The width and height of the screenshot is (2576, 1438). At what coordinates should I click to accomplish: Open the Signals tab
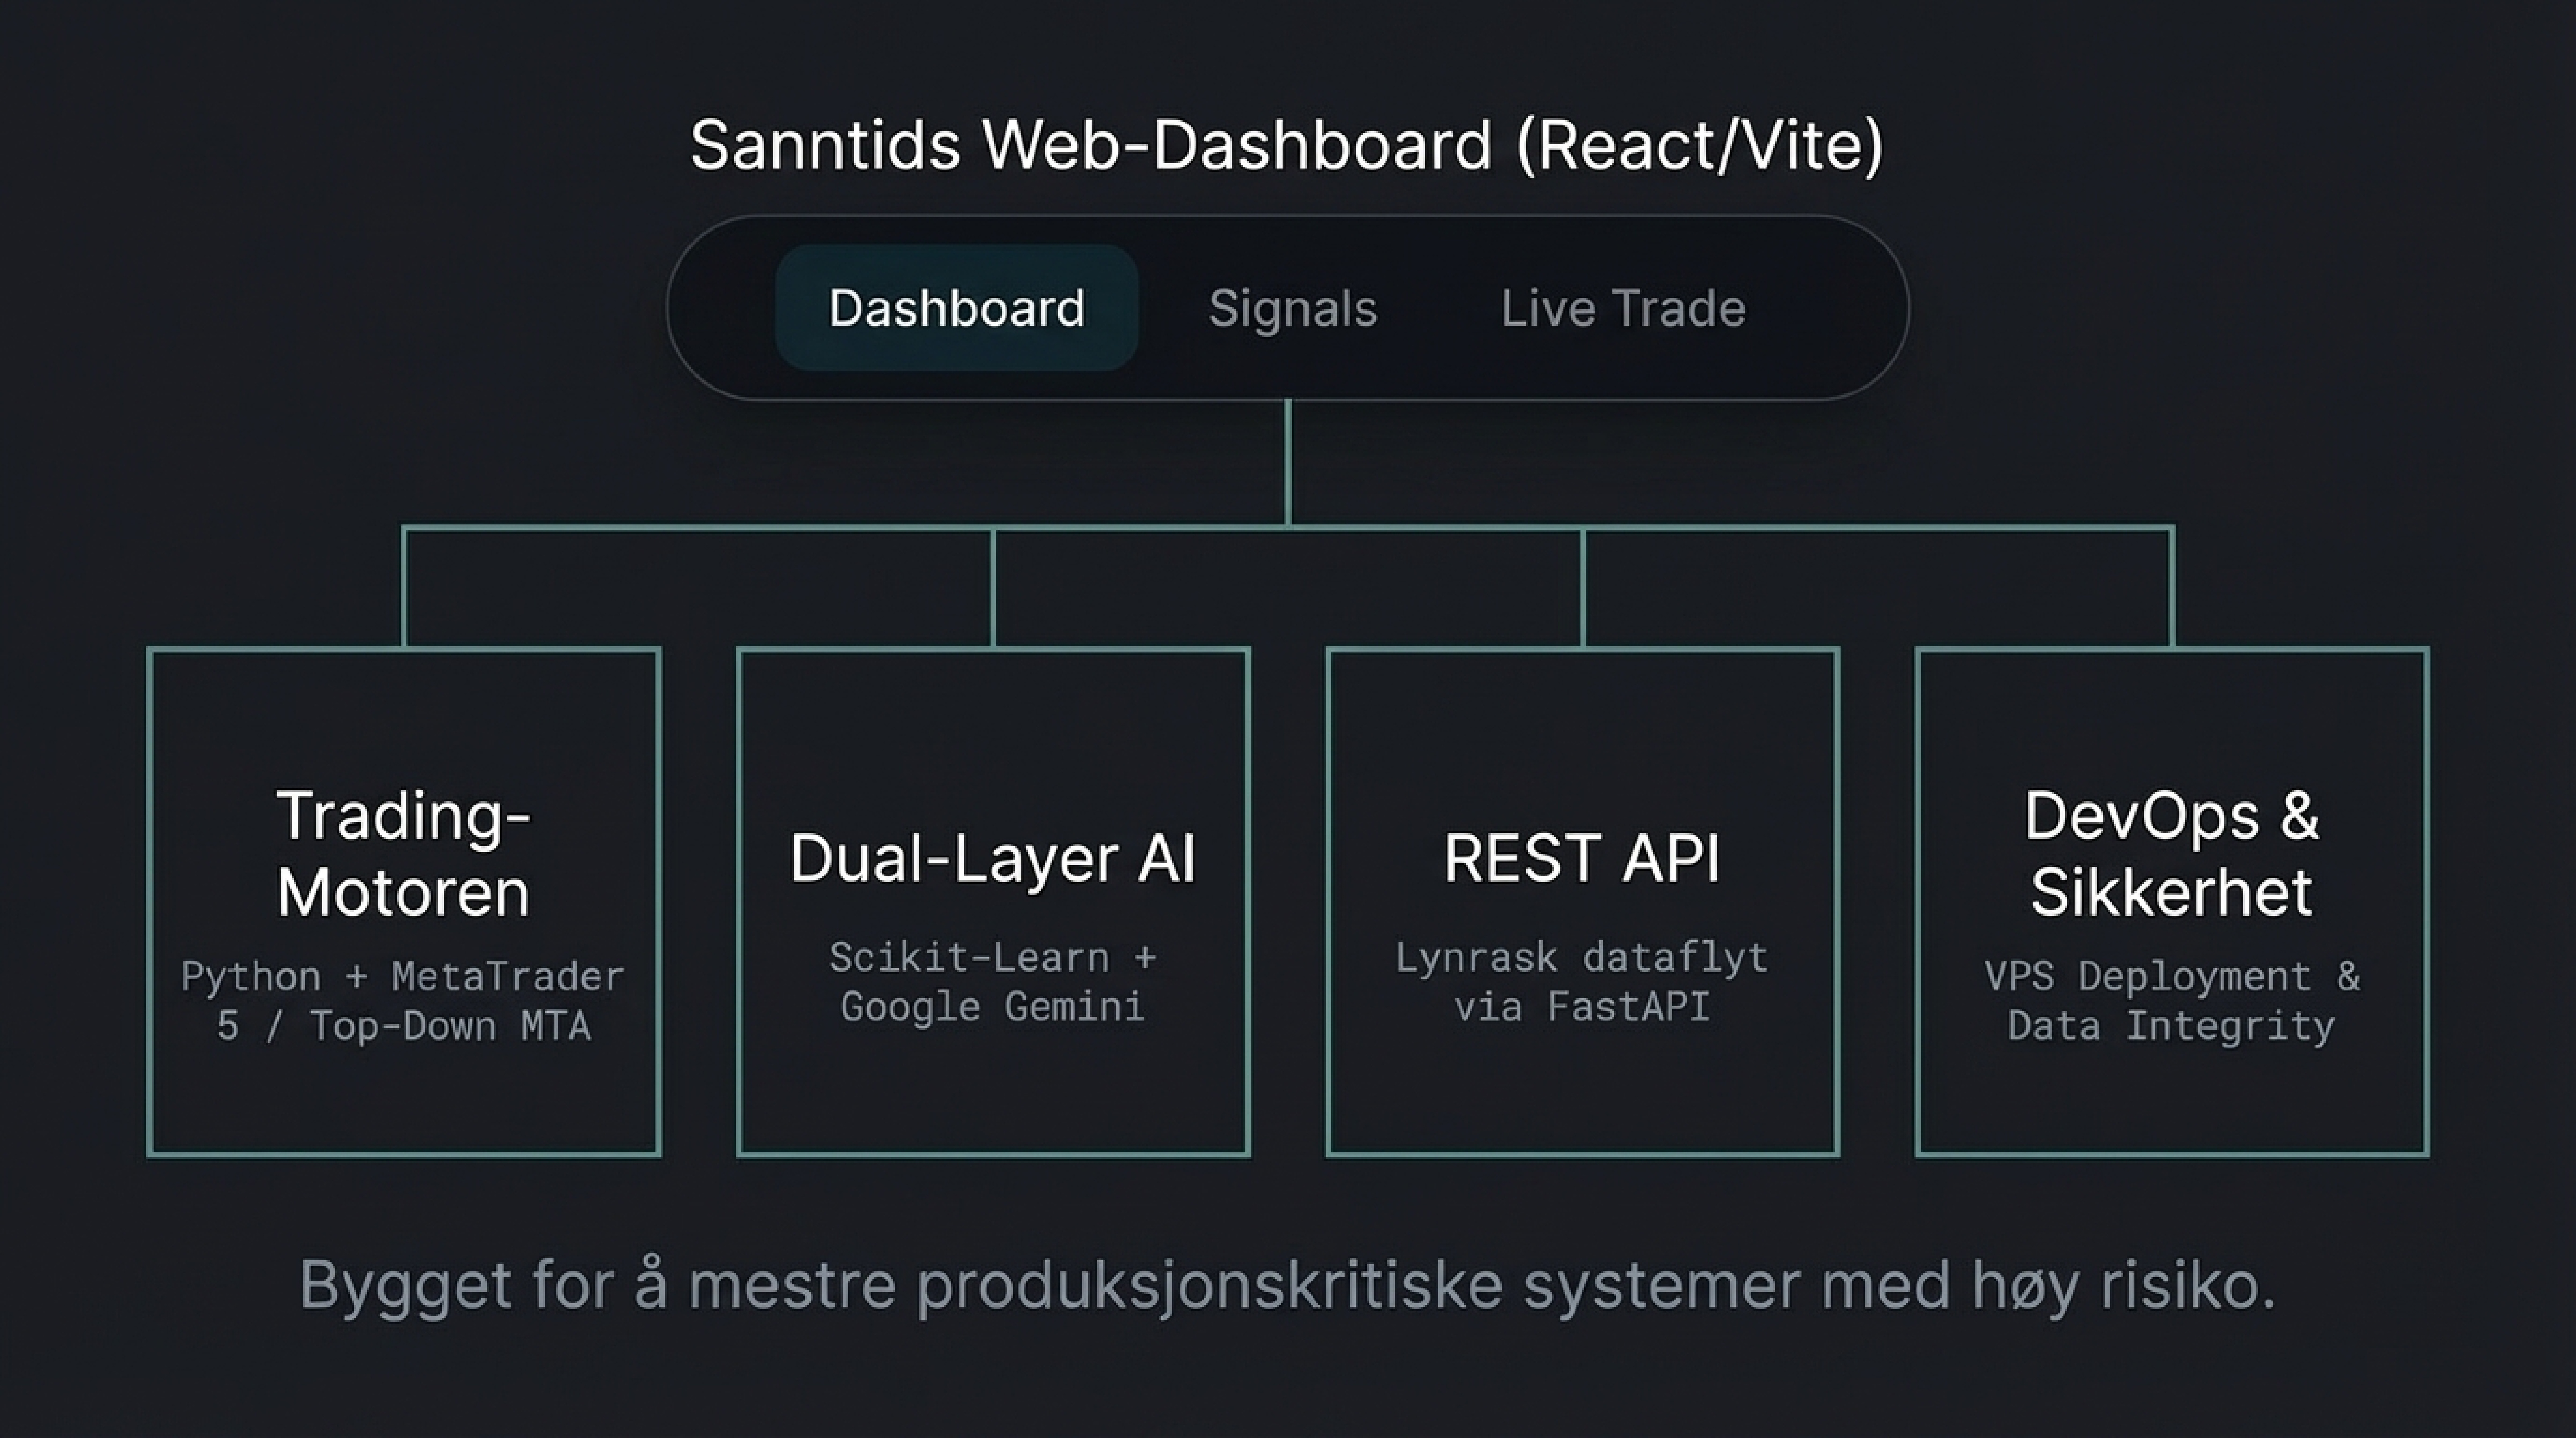[1292, 308]
